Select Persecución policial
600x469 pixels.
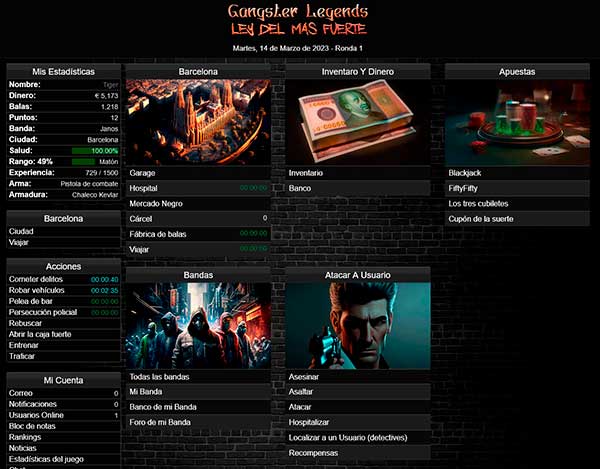[x=64, y=313]
